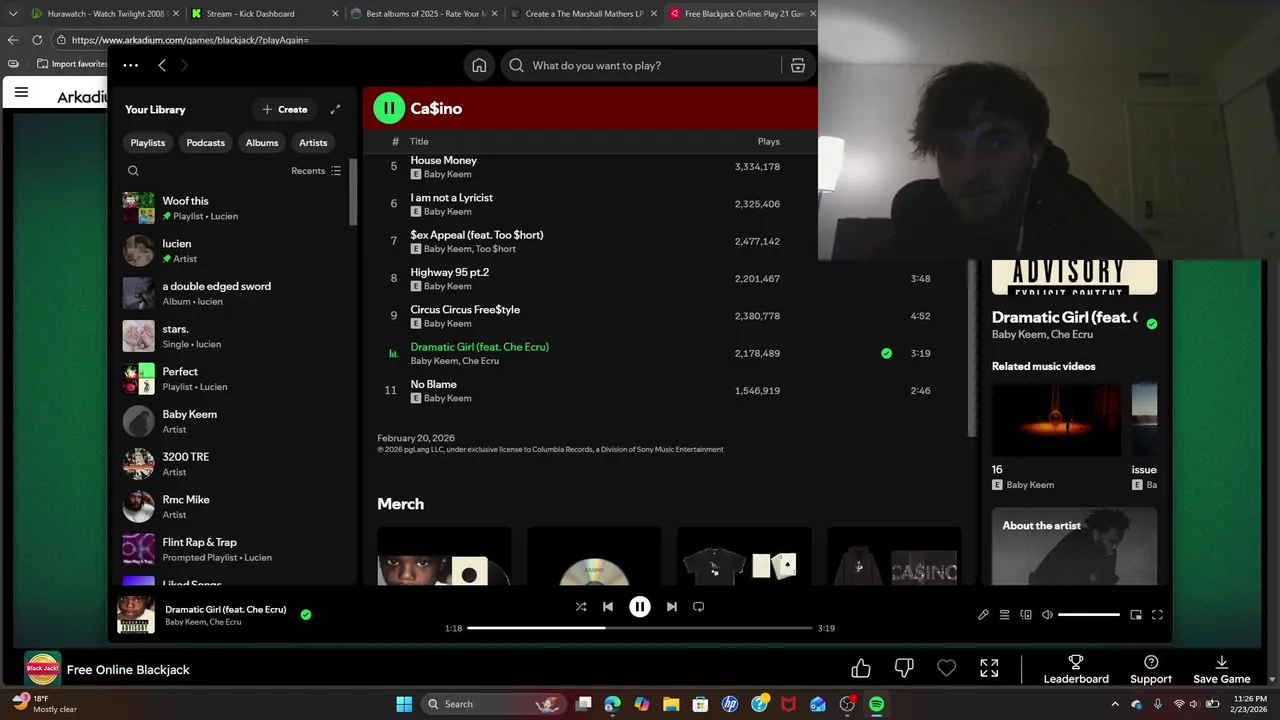Viewport: 1280px width, 720px height.
Task: Favorite the game with heart icon
Action: point(947,668)
